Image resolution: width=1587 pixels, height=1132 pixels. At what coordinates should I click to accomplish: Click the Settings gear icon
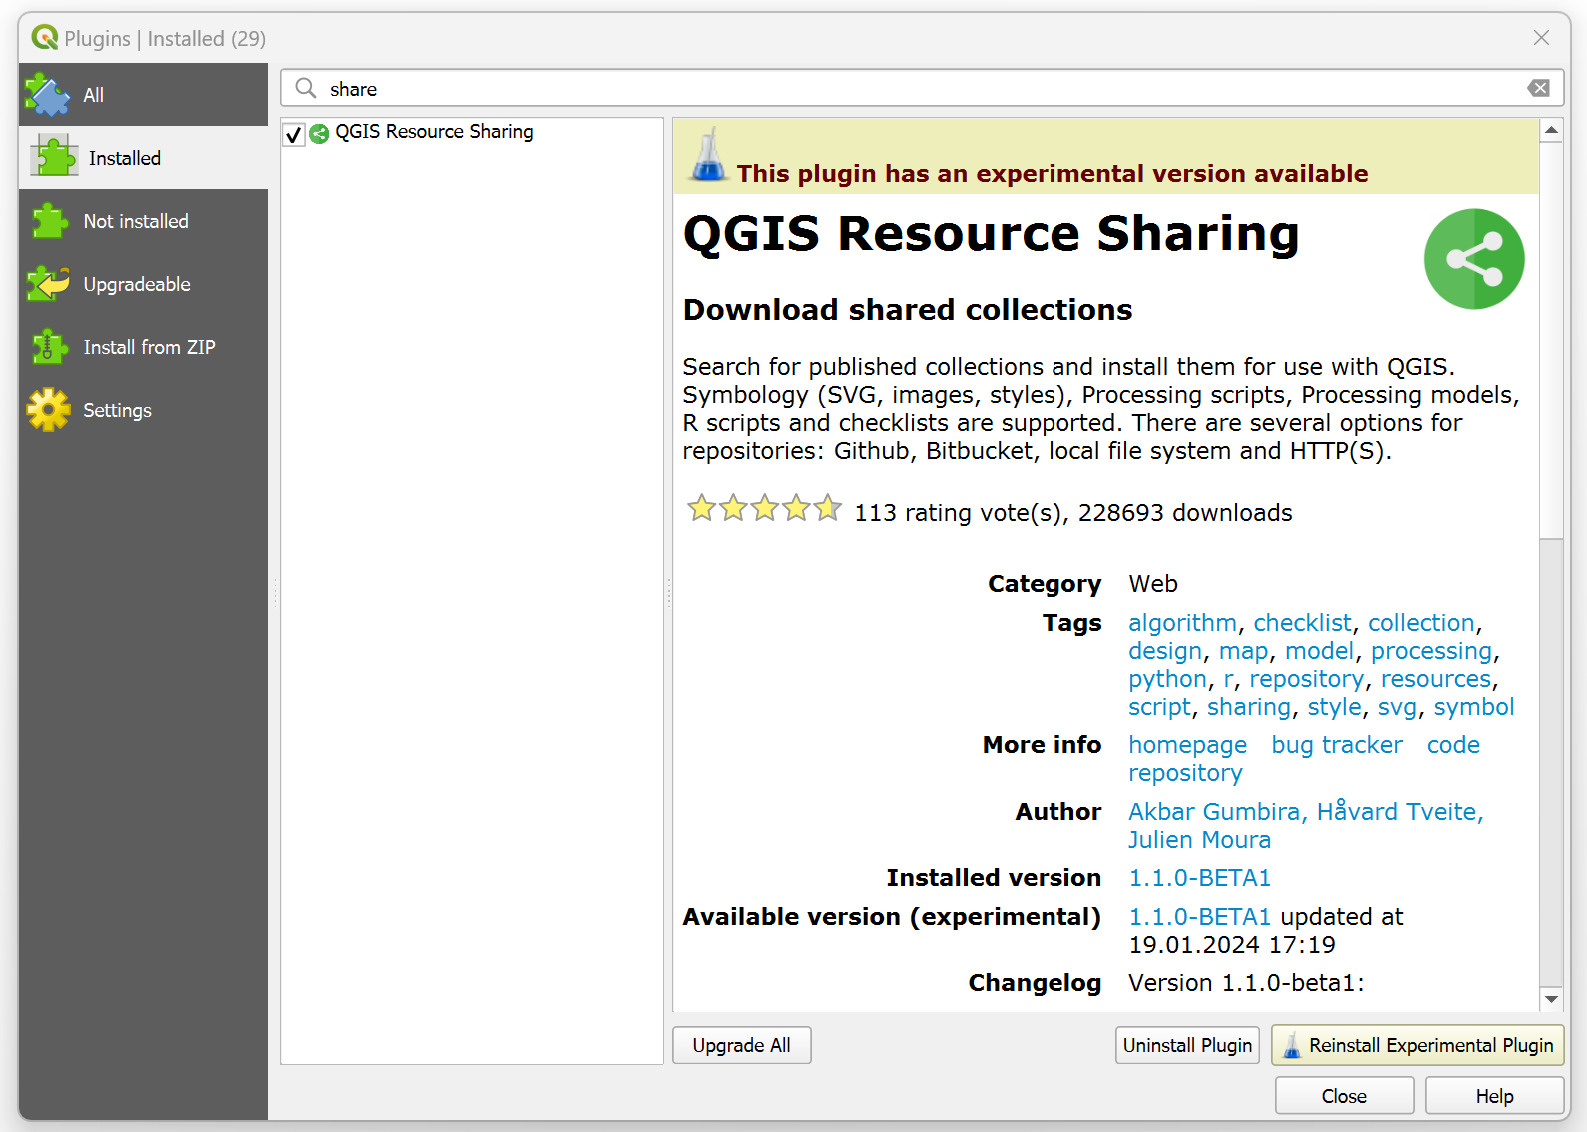coord(49,410)
